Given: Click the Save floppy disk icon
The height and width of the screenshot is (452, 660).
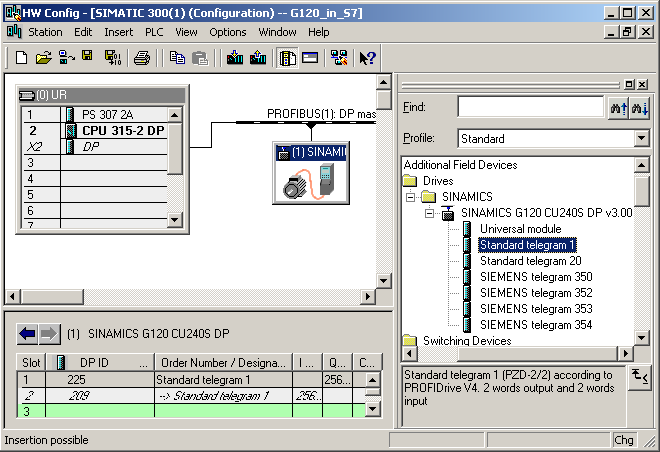Looking at the screenshot, I should coord(87,56).
